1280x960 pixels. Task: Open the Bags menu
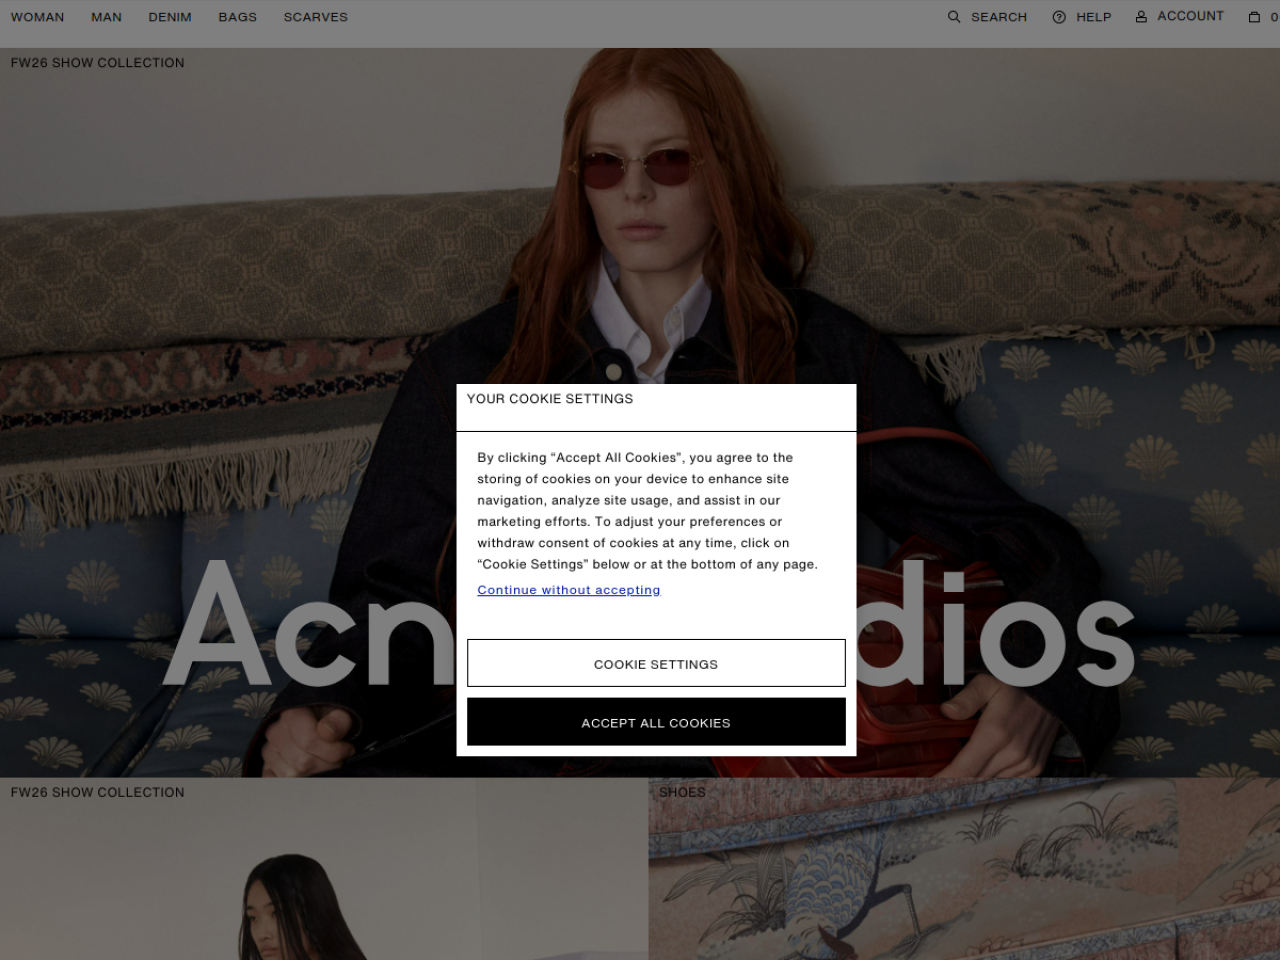click(x=238, y=17)
